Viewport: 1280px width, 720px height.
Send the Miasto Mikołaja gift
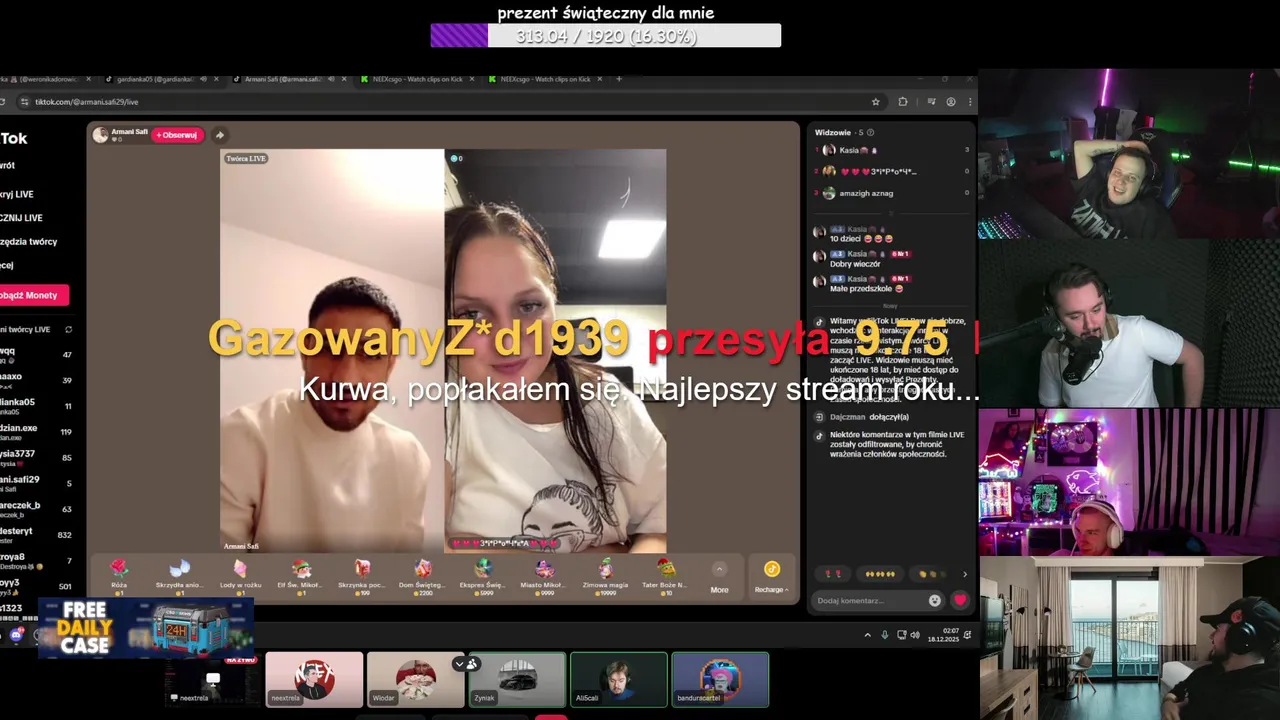coord(545,576)
